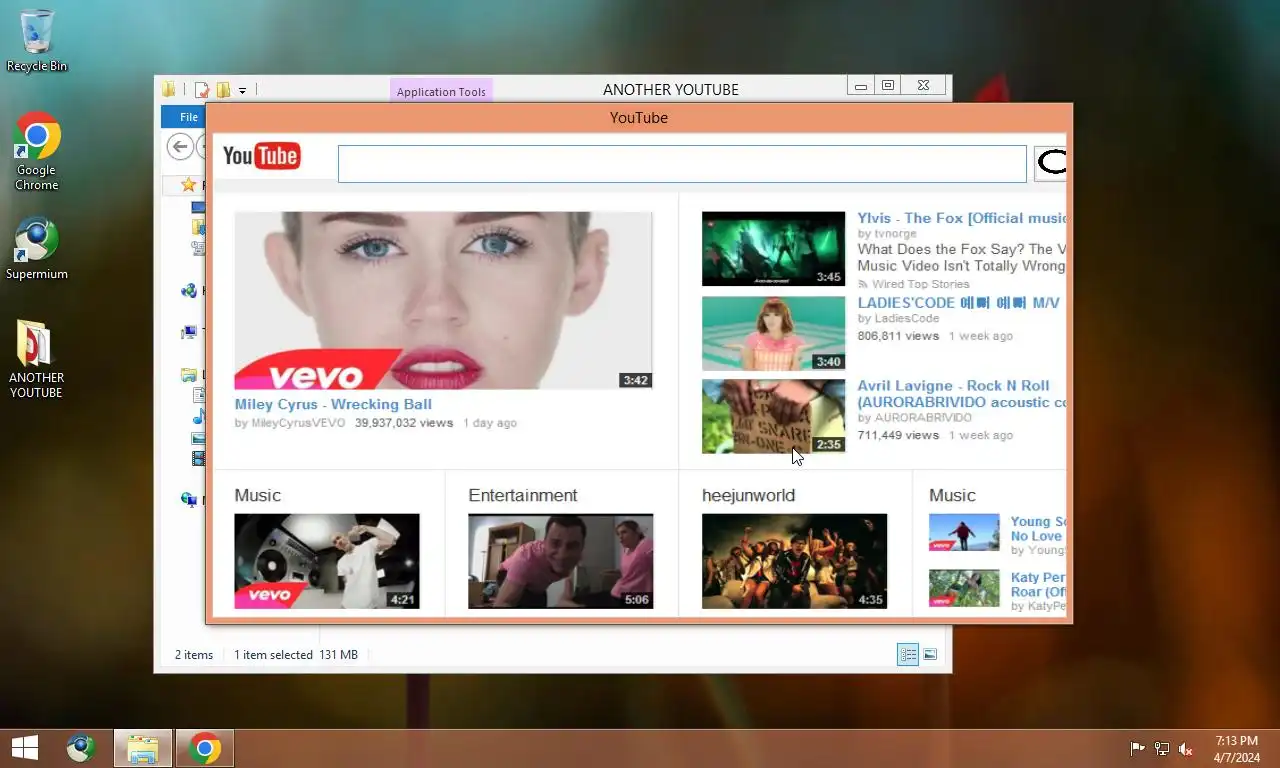Click the Entertainment section heading

point(523,495)
